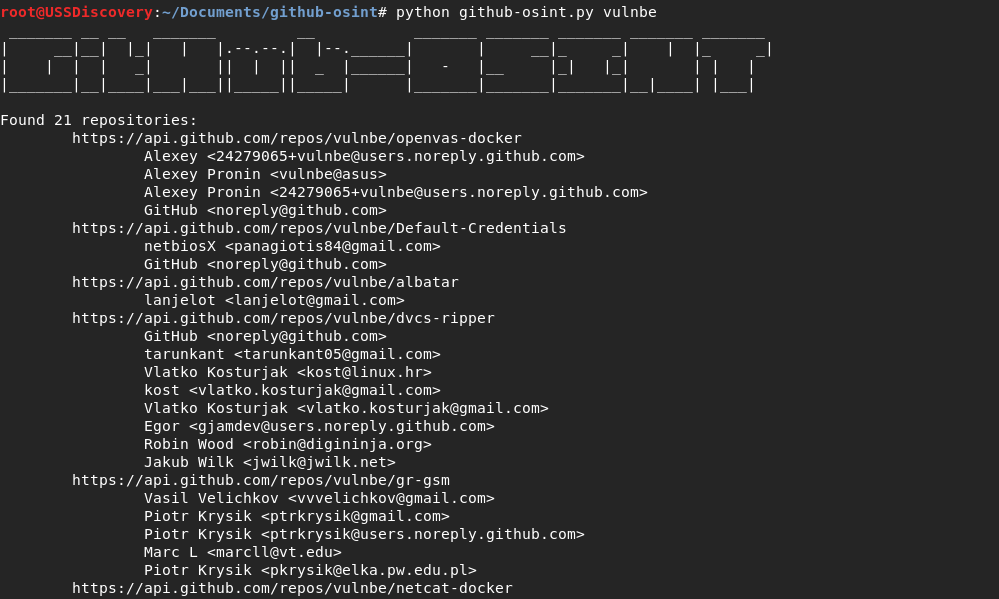Click the Default-Credentials repository URL
The image size is (999, 599).
319,228
